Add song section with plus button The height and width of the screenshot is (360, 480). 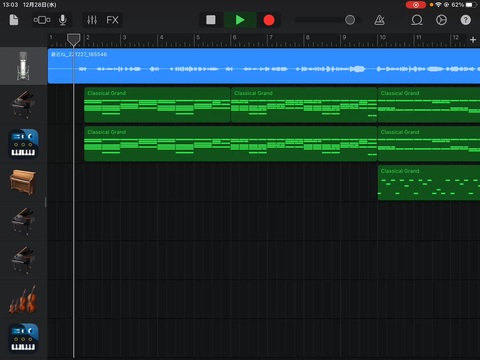pyautogui.click(x=473, y=40)
